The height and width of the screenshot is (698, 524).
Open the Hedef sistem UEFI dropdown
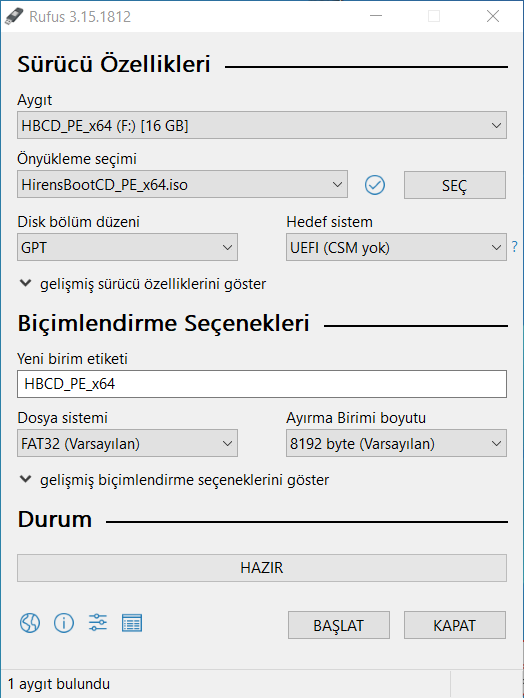pyautogui.click(x=396, y=247)
